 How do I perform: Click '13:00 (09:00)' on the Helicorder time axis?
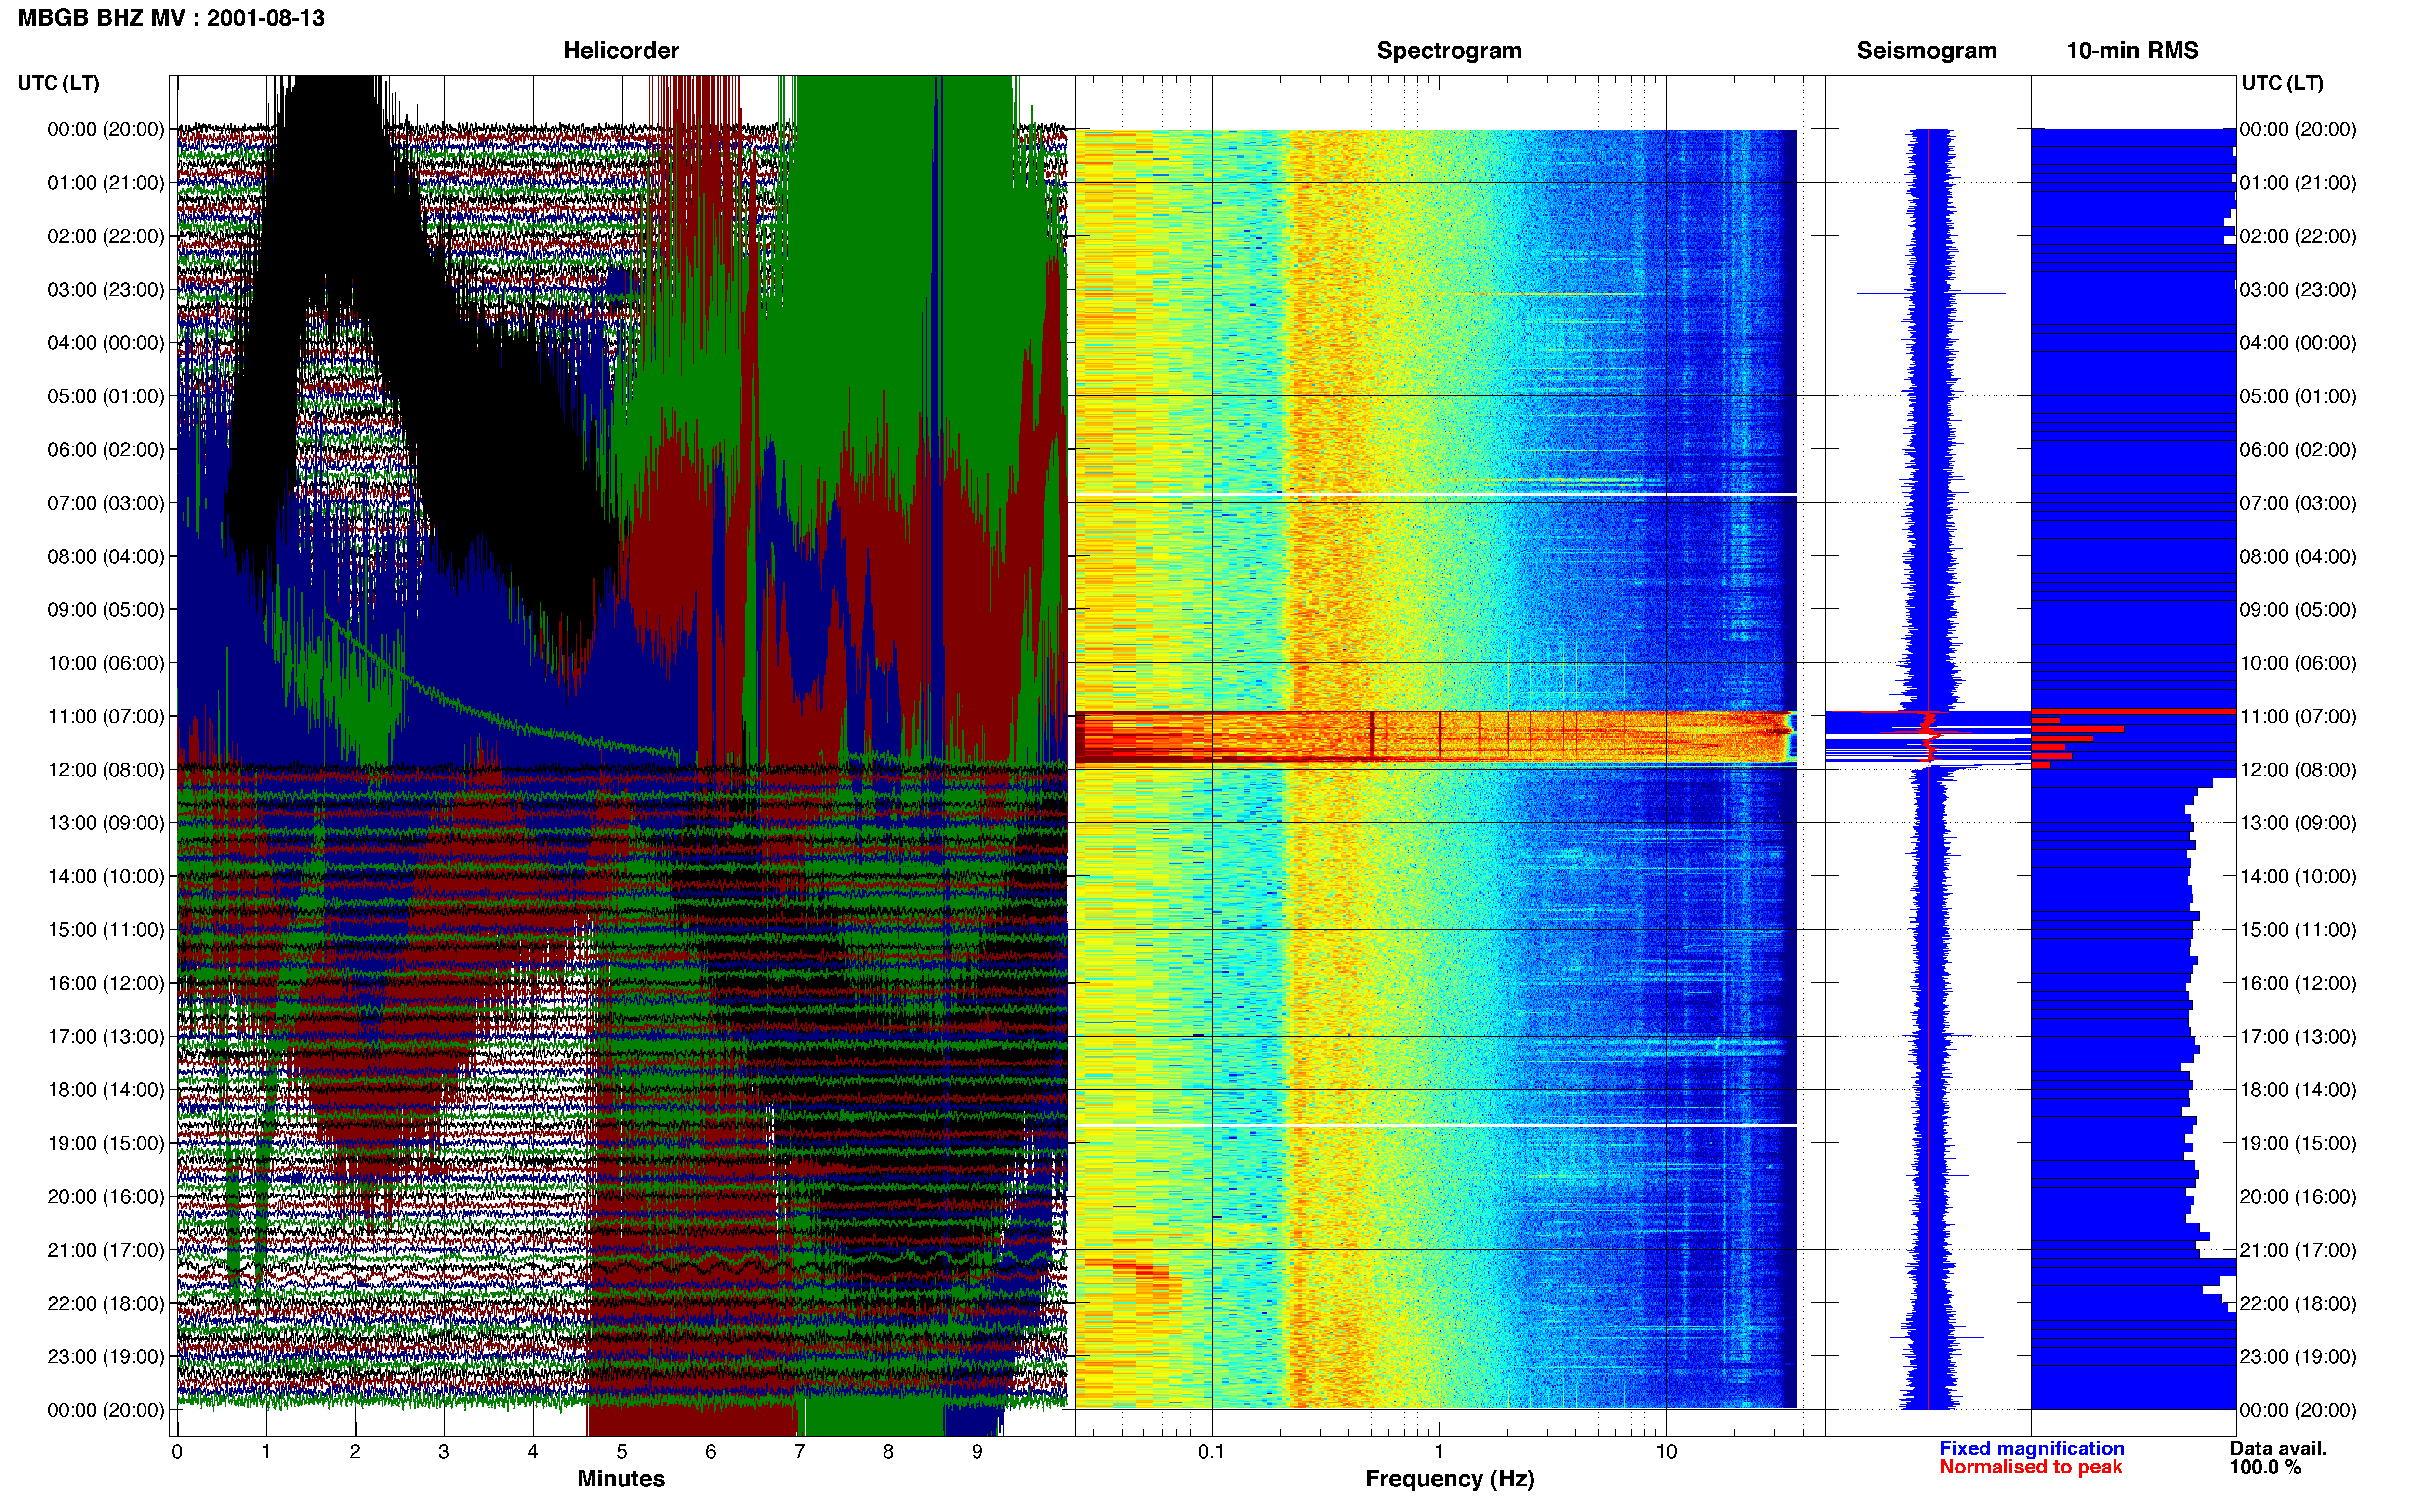106,823
